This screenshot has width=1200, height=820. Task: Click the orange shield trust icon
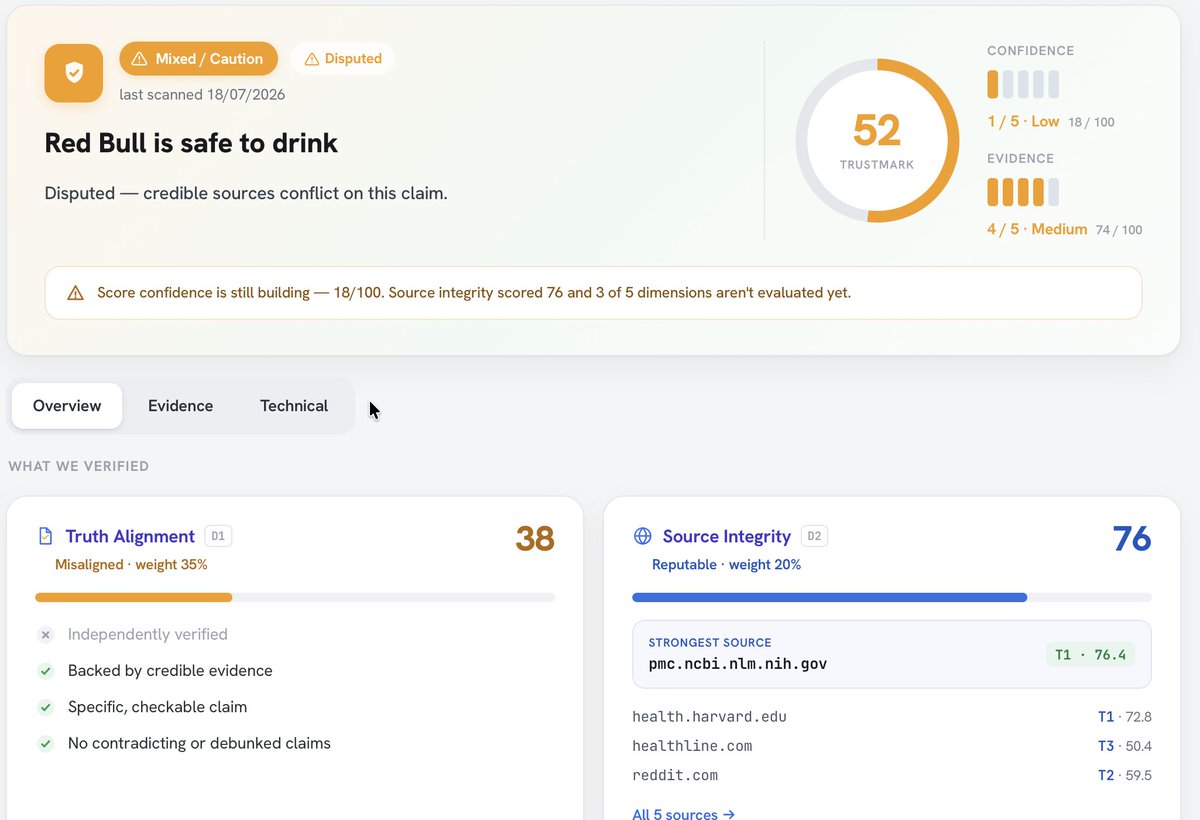click(73, 73)
